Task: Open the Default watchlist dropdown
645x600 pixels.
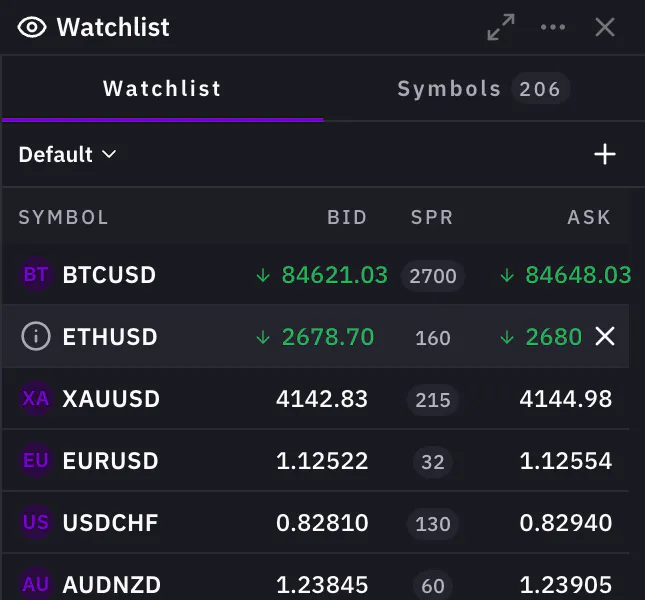Action: click(x=67, y=154)
